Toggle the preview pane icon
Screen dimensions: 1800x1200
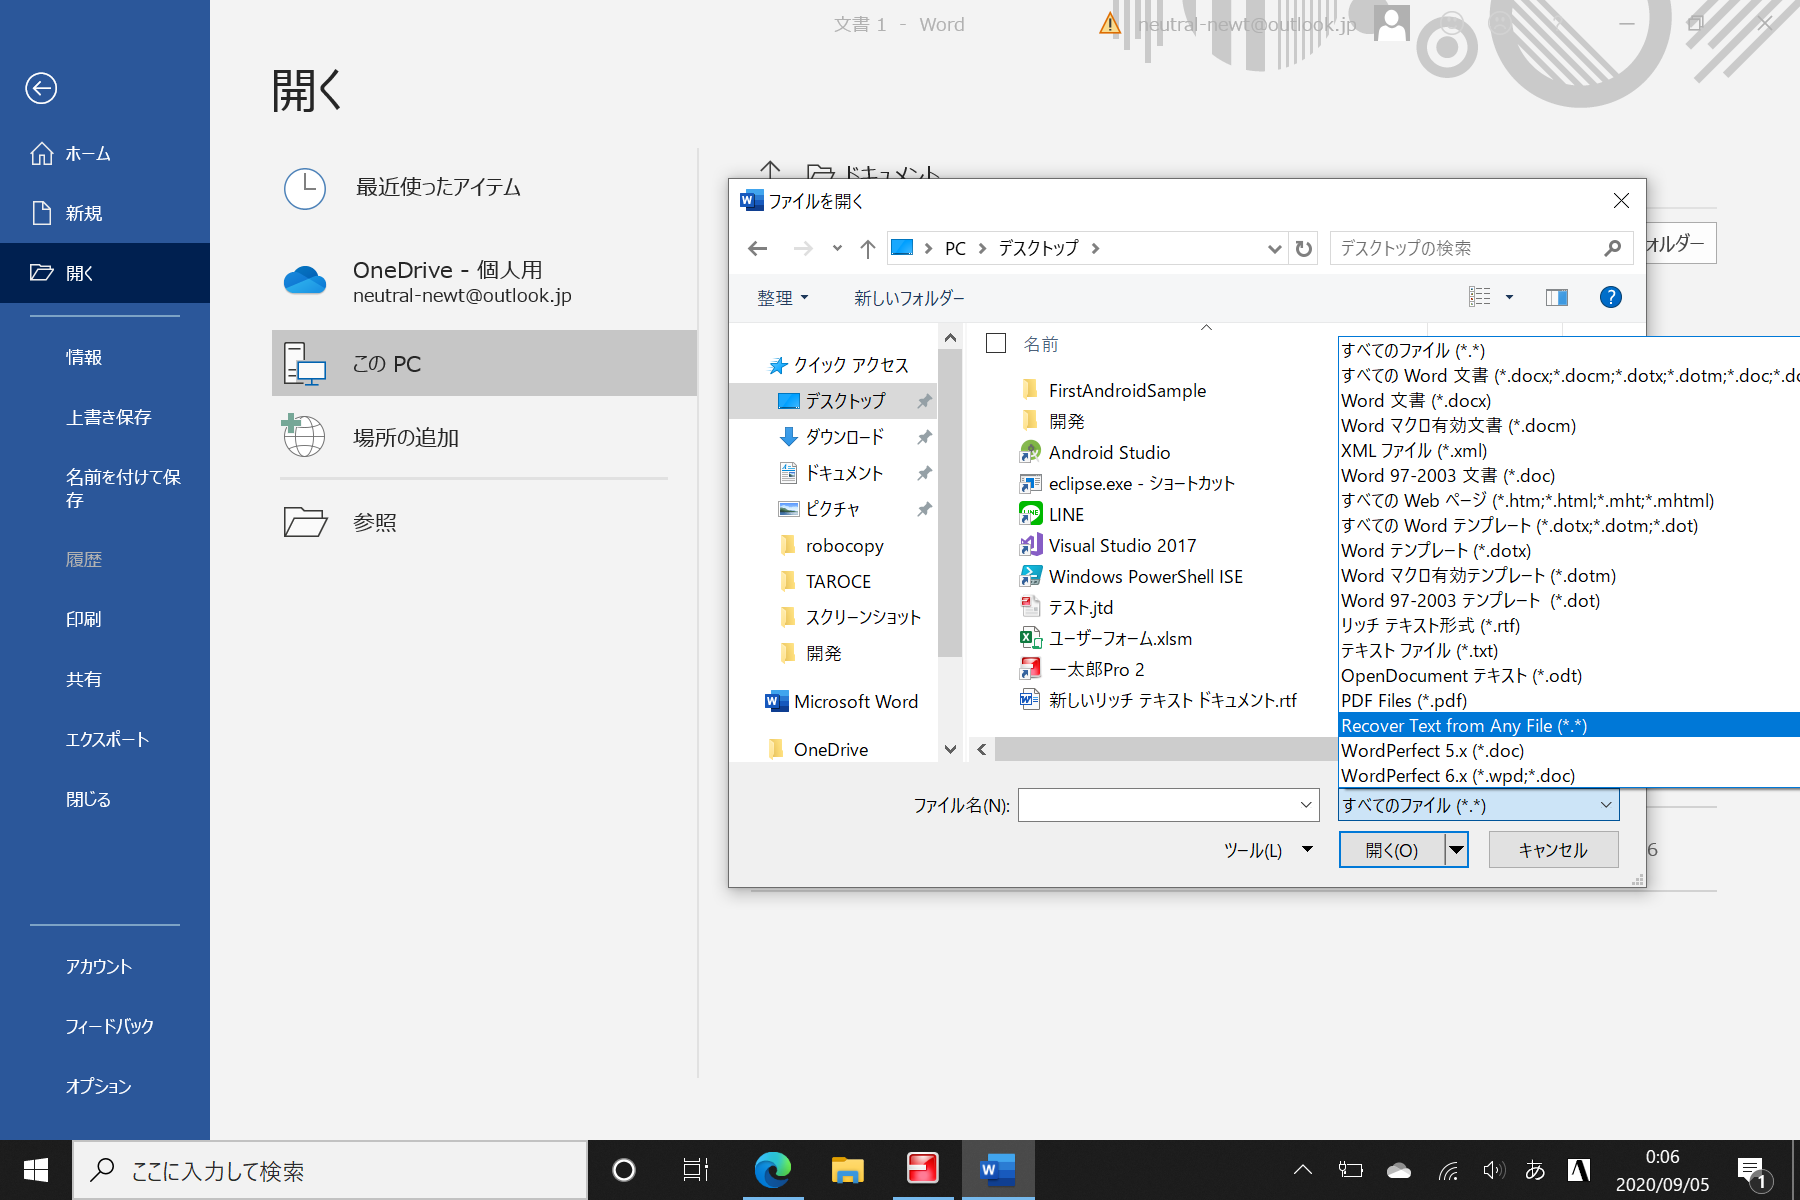click(1557, 297)
